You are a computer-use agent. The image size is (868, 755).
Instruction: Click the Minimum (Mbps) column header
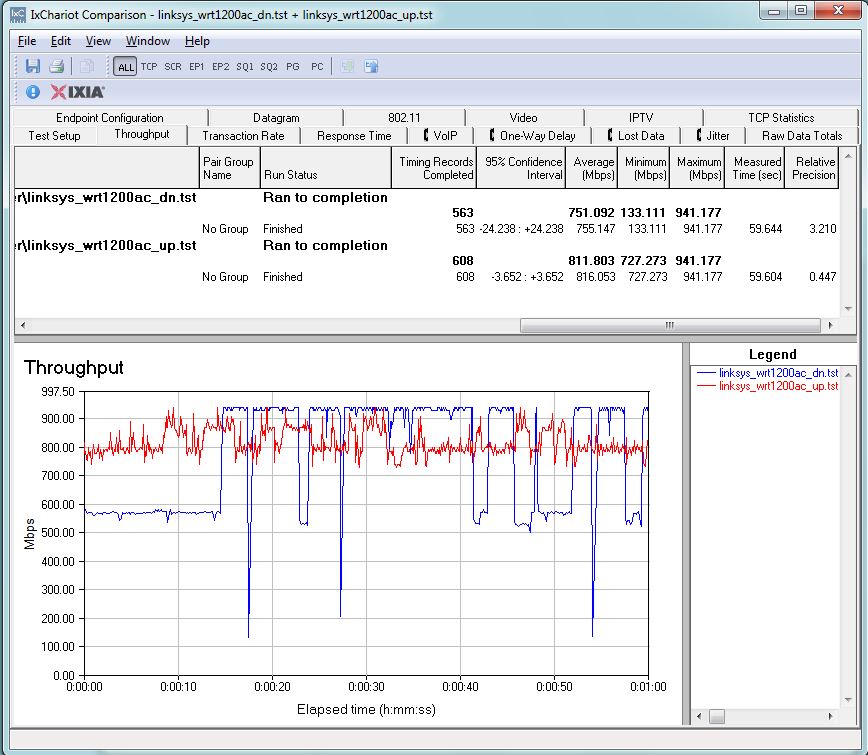(643, 168)
